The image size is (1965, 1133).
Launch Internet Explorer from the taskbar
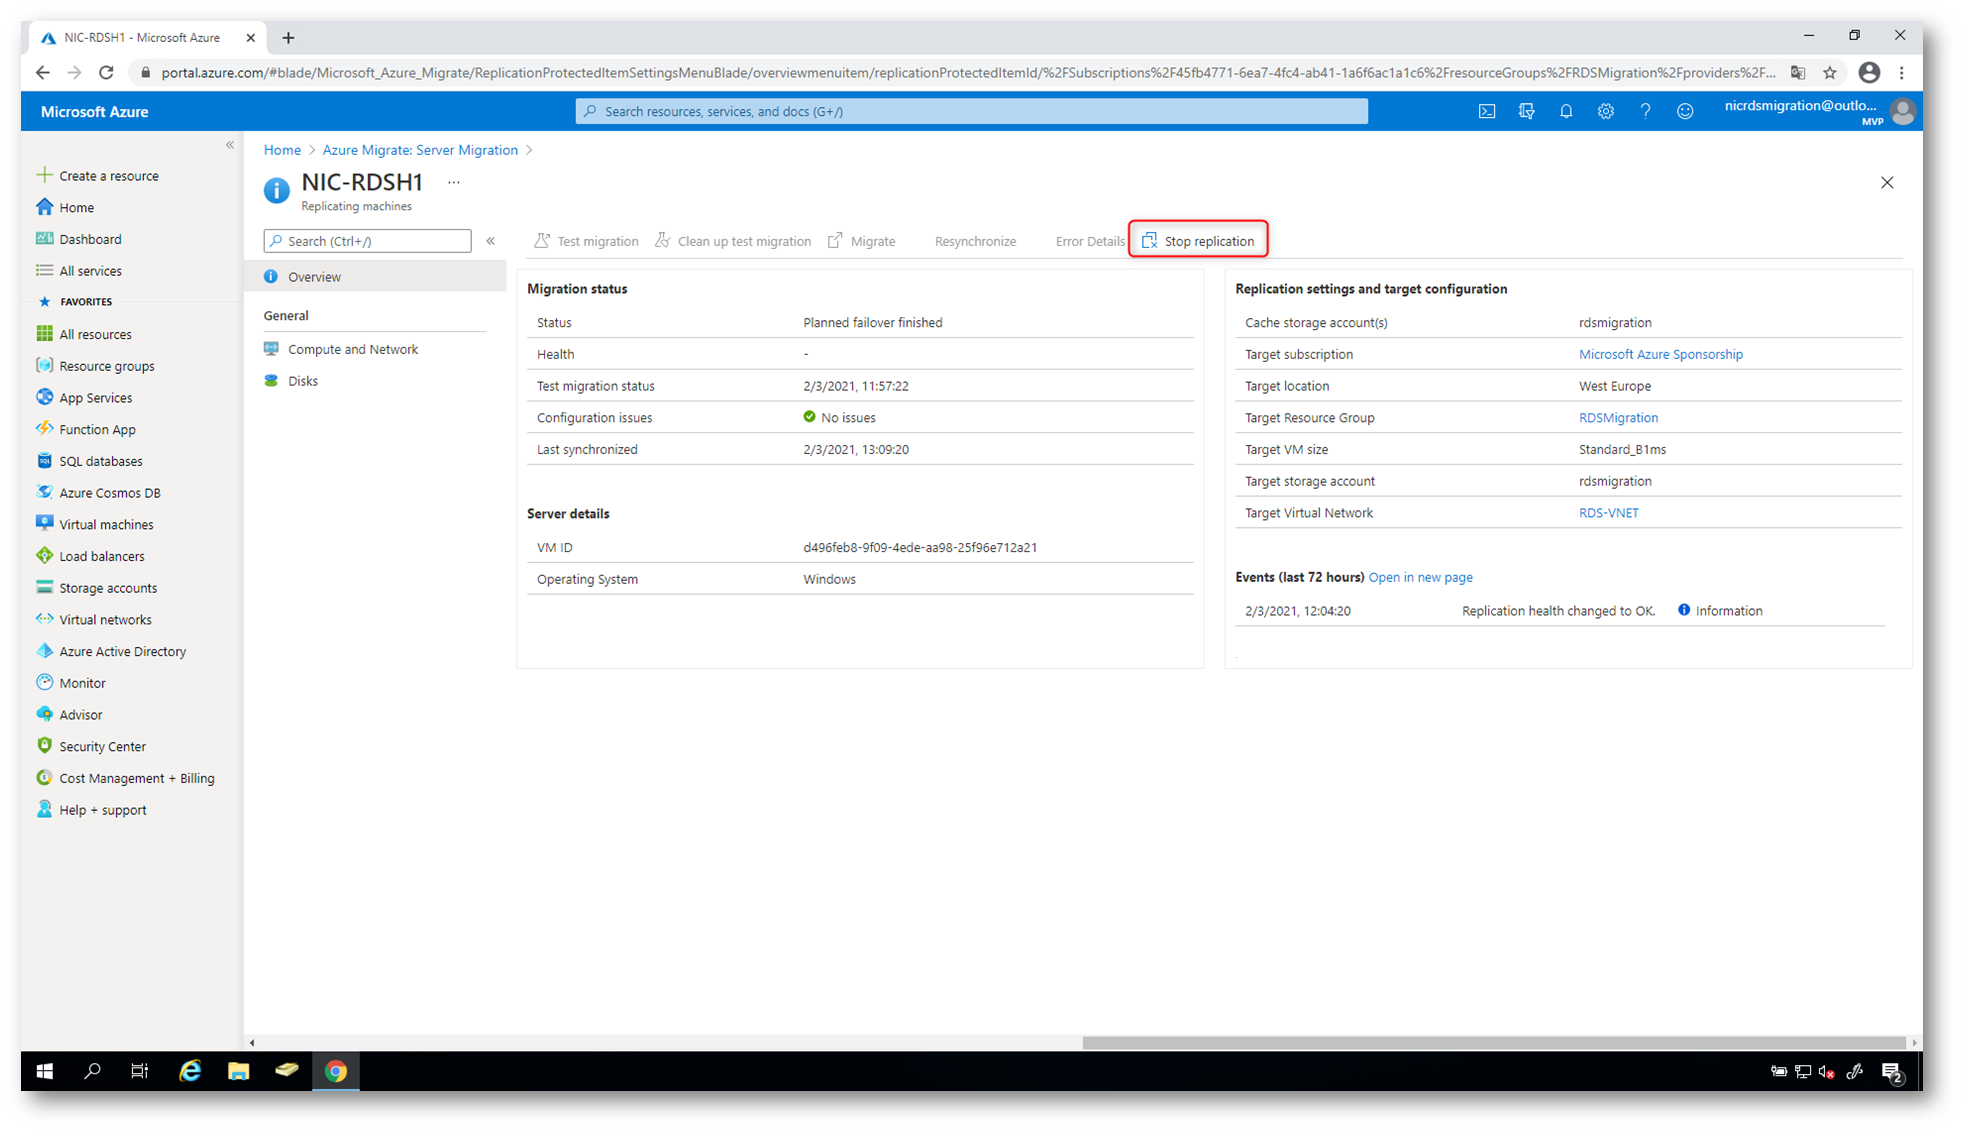189,1071
